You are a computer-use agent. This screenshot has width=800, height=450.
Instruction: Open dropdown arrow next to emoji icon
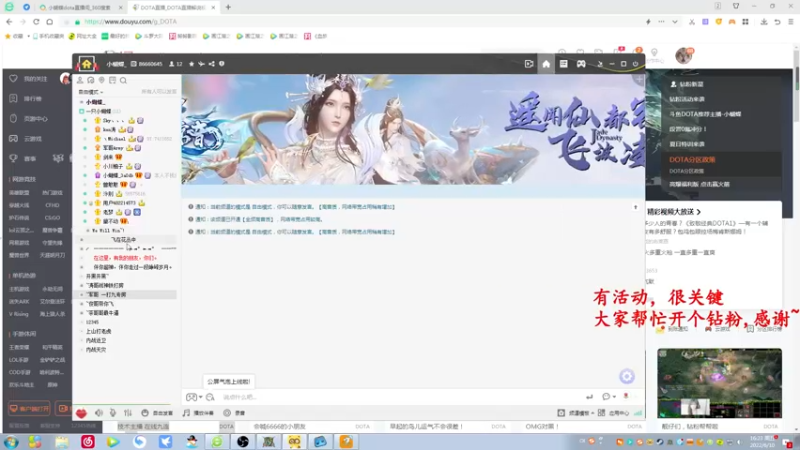click(x=201, y=397)
